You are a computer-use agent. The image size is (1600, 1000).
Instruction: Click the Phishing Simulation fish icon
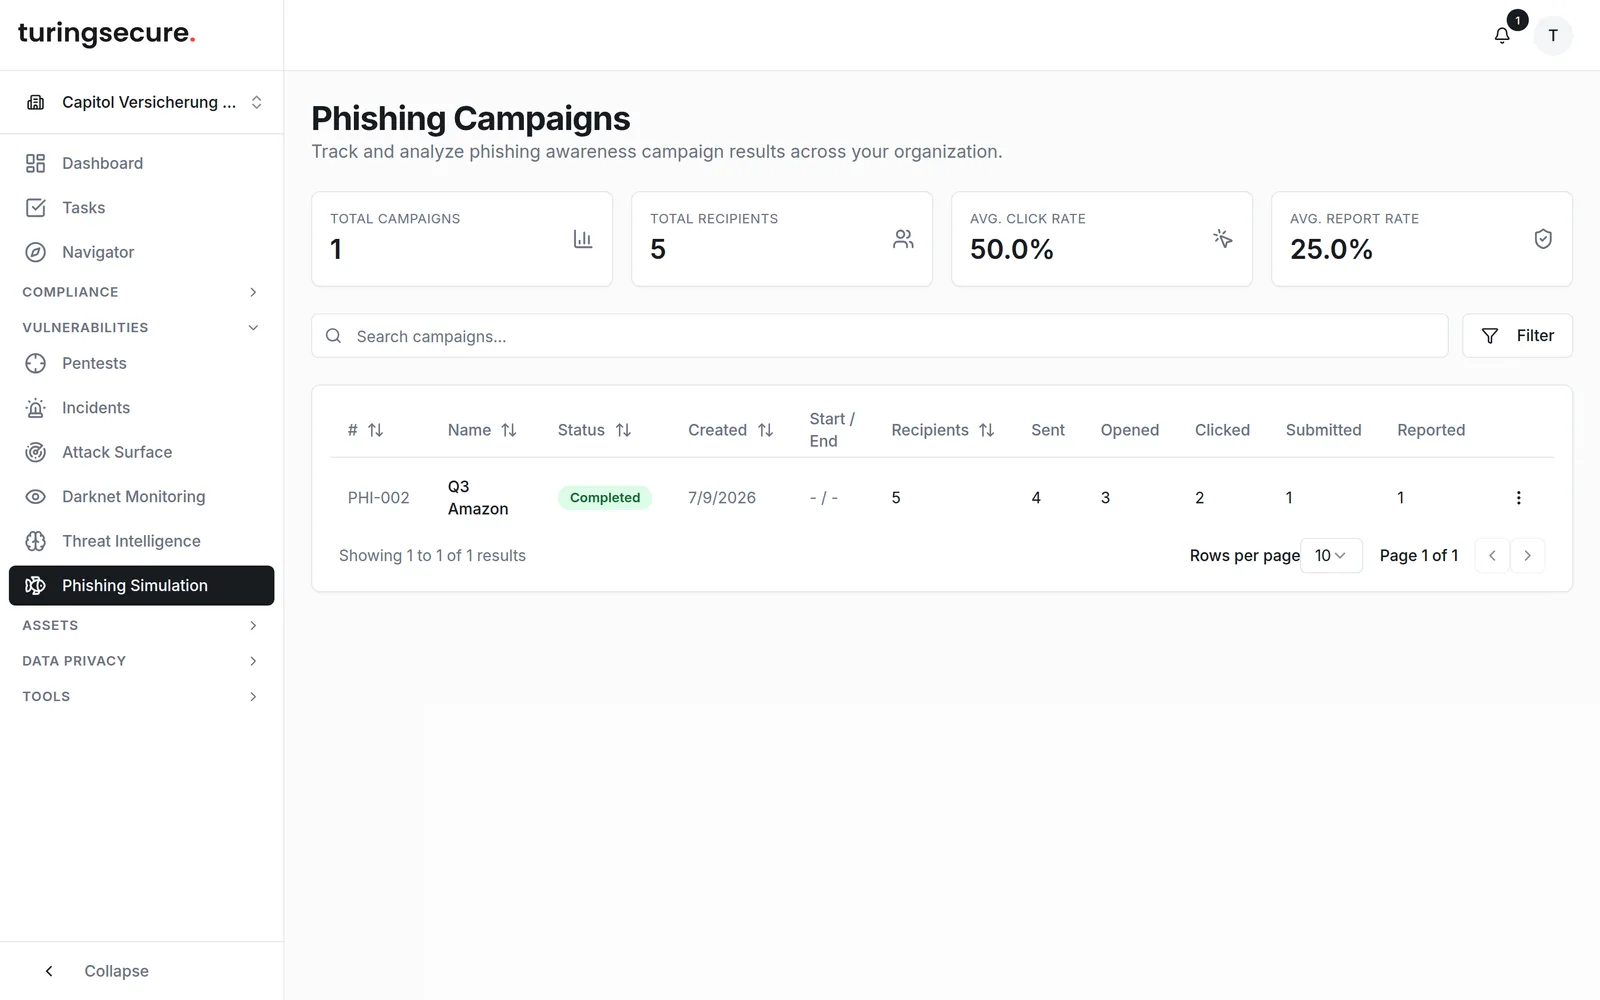click(36, 586)
